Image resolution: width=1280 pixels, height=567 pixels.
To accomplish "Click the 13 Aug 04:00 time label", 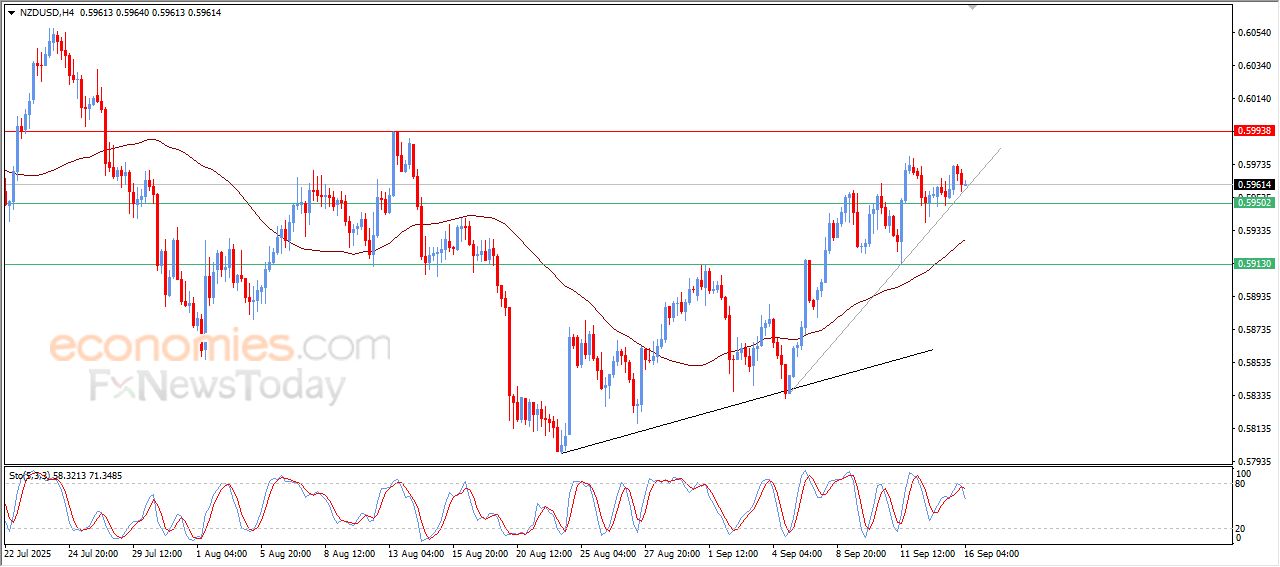I will click(x=416, y=553).
